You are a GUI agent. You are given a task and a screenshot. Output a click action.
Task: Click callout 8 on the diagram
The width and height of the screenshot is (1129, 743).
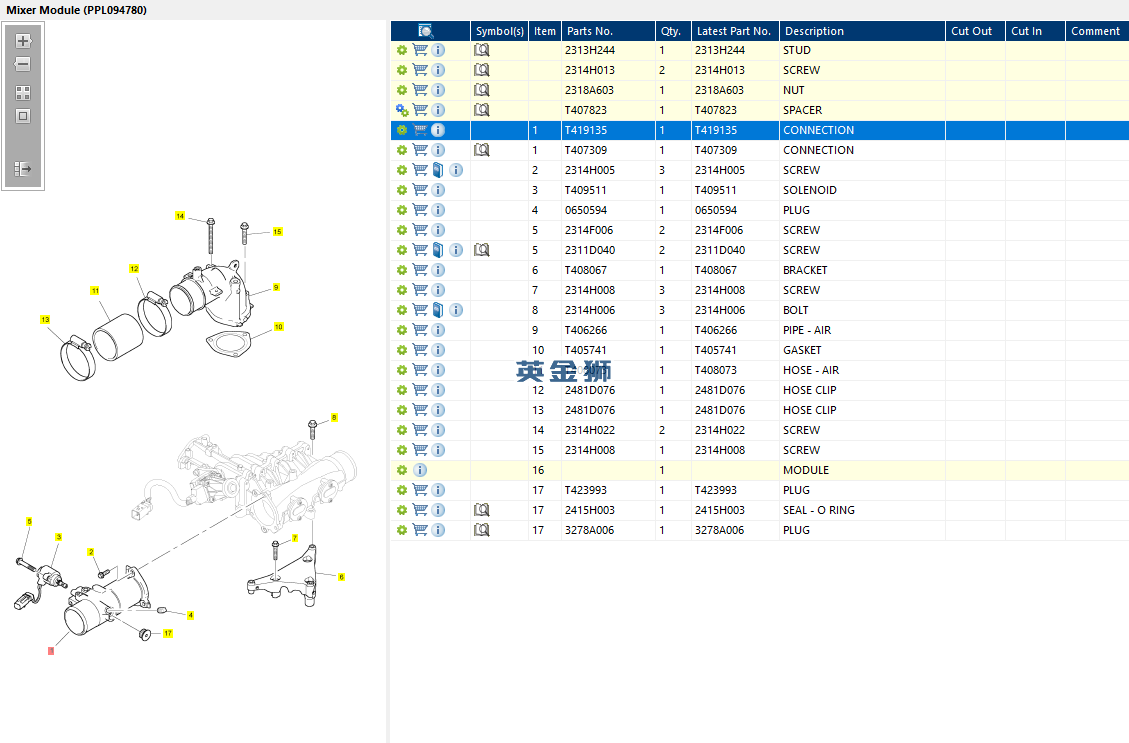334,418
